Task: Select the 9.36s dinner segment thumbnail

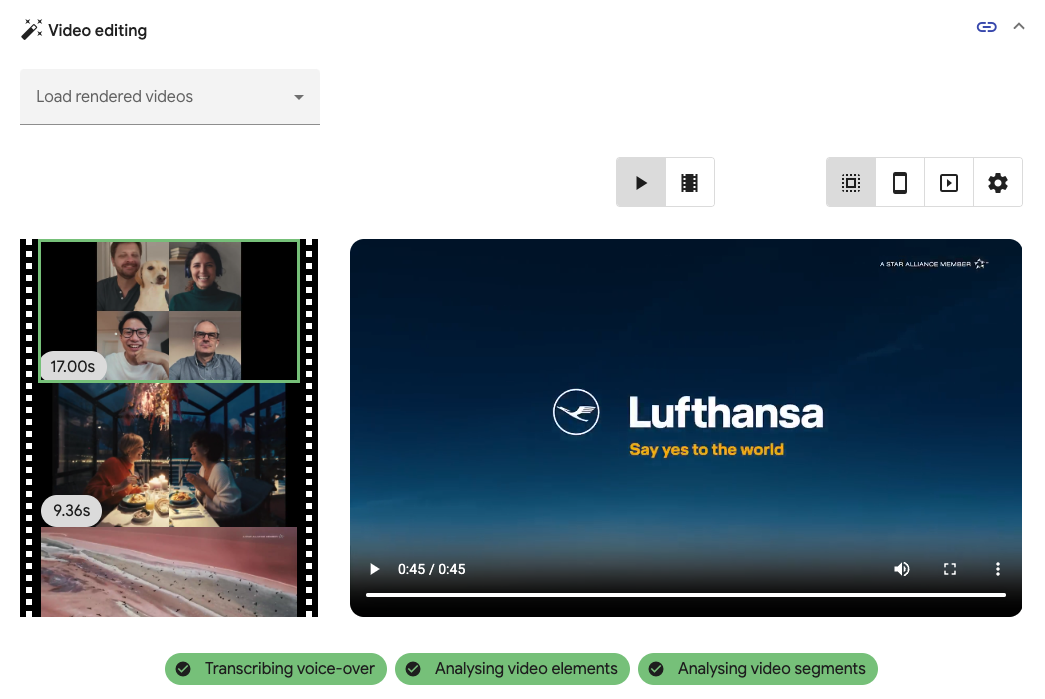Action: tap(169, 455)
